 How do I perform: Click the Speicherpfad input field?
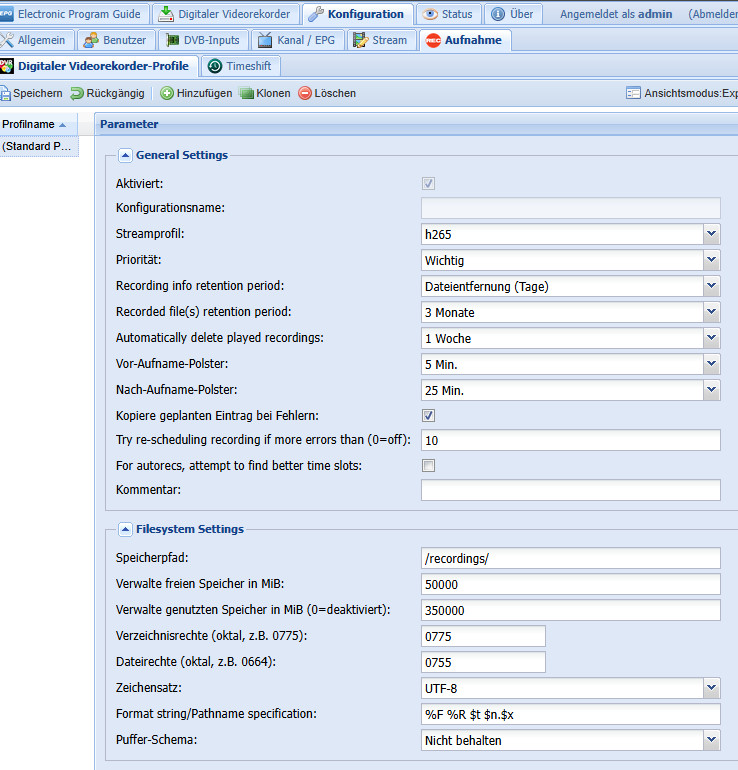tap(570, 558)
